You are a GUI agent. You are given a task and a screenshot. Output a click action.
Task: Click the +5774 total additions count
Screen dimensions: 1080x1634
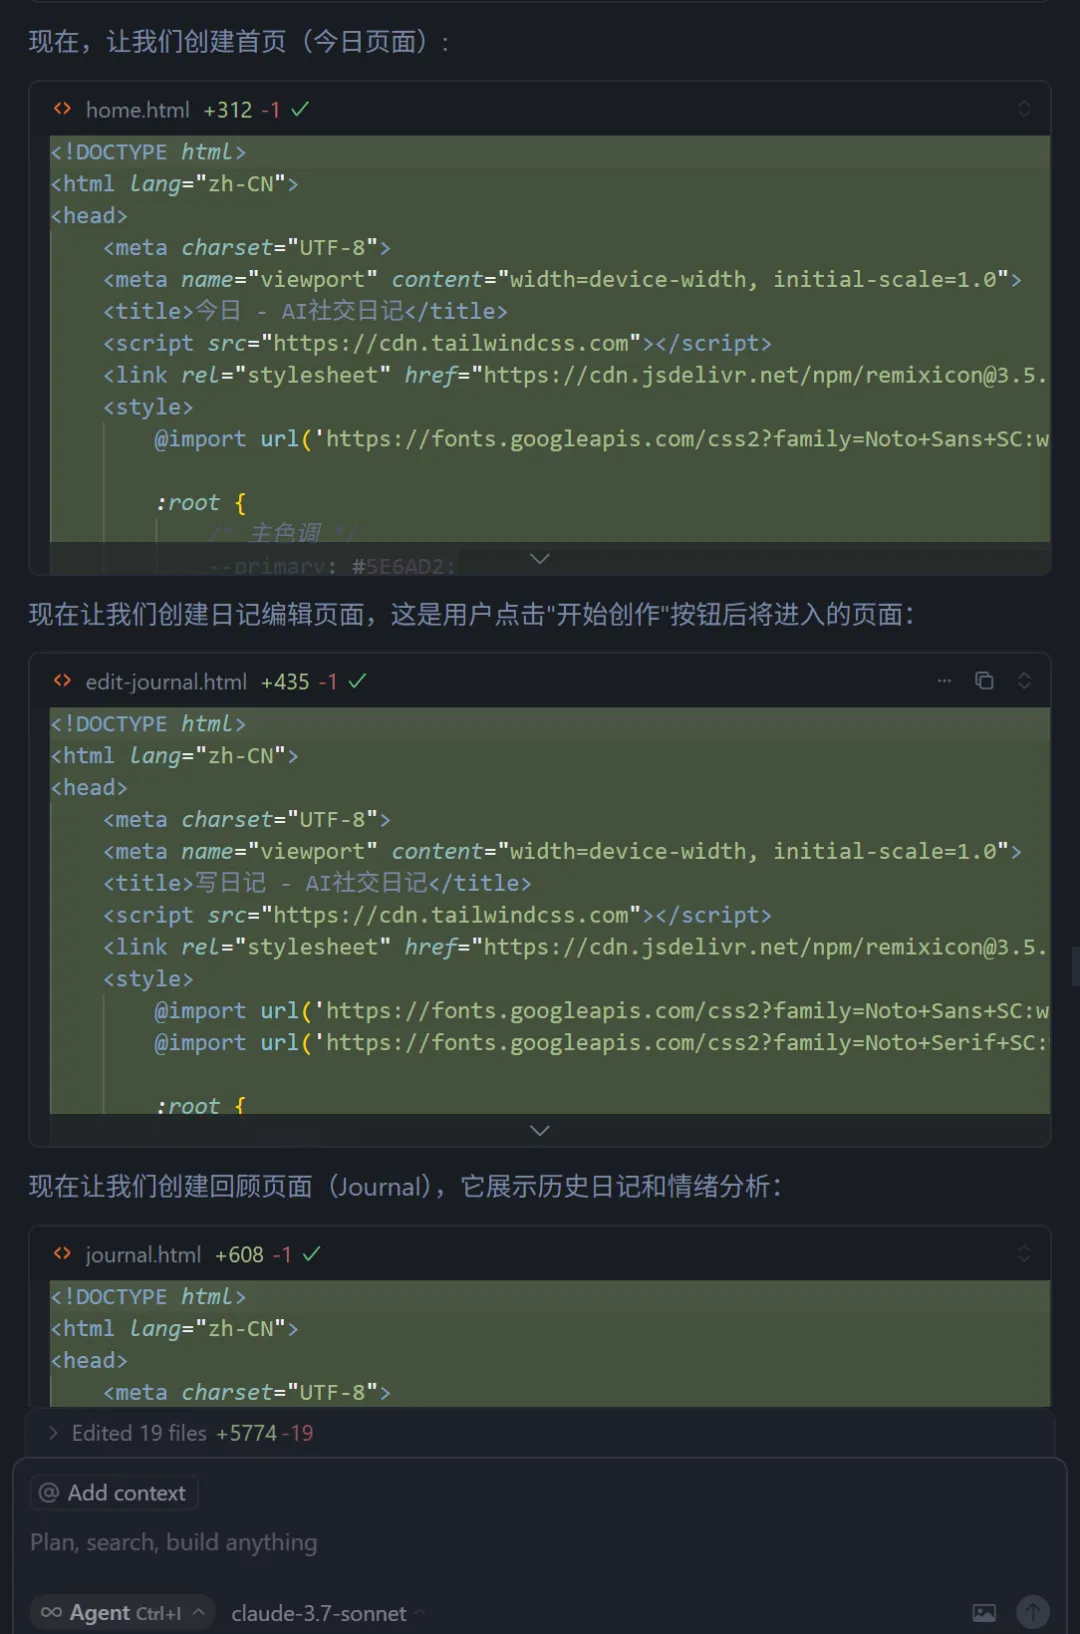tap(246, 1433)
